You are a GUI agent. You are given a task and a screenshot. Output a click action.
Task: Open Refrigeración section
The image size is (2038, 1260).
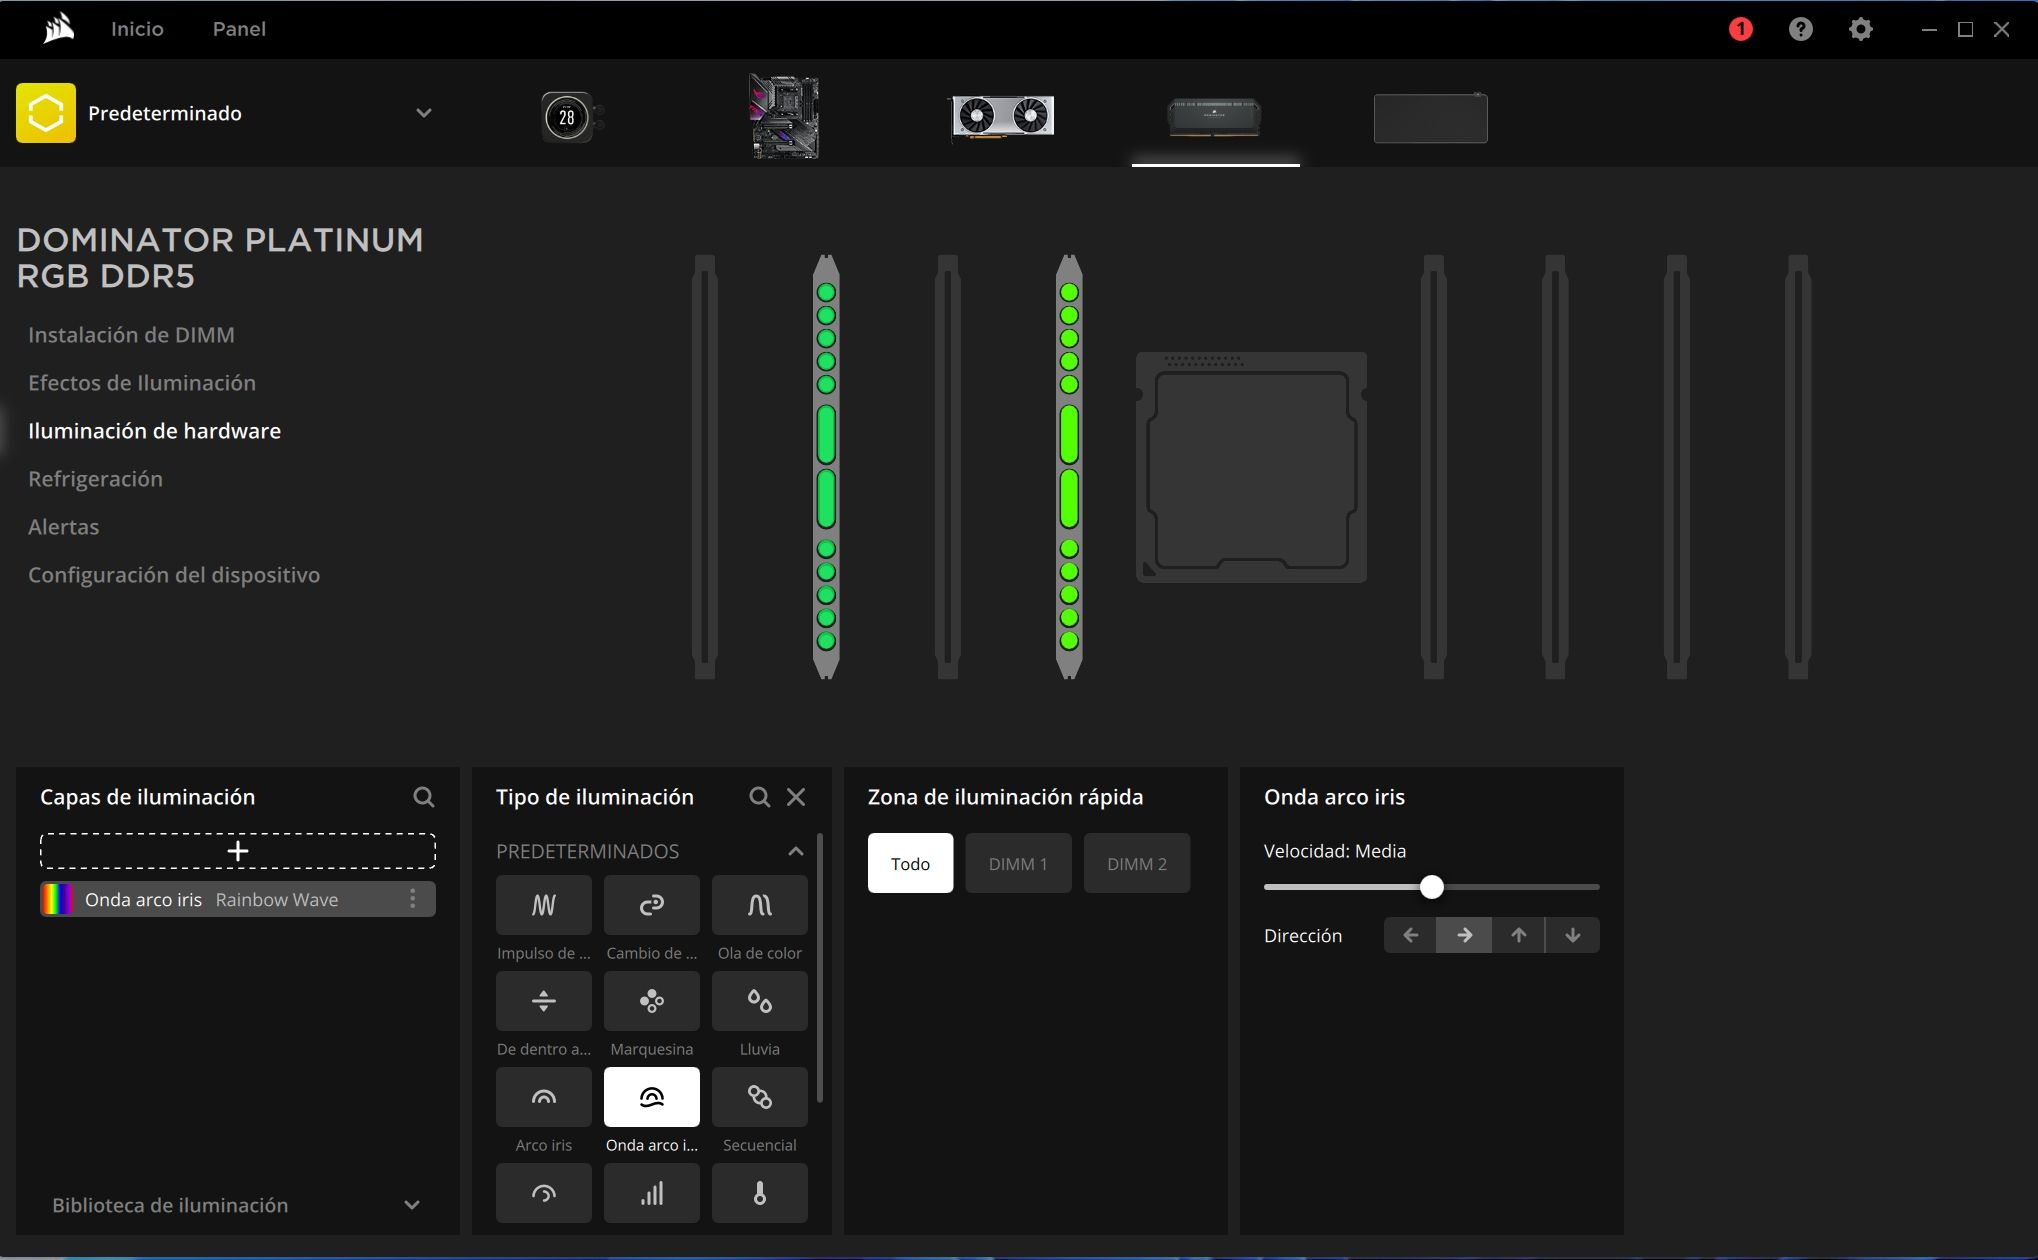tap(95, 479)
